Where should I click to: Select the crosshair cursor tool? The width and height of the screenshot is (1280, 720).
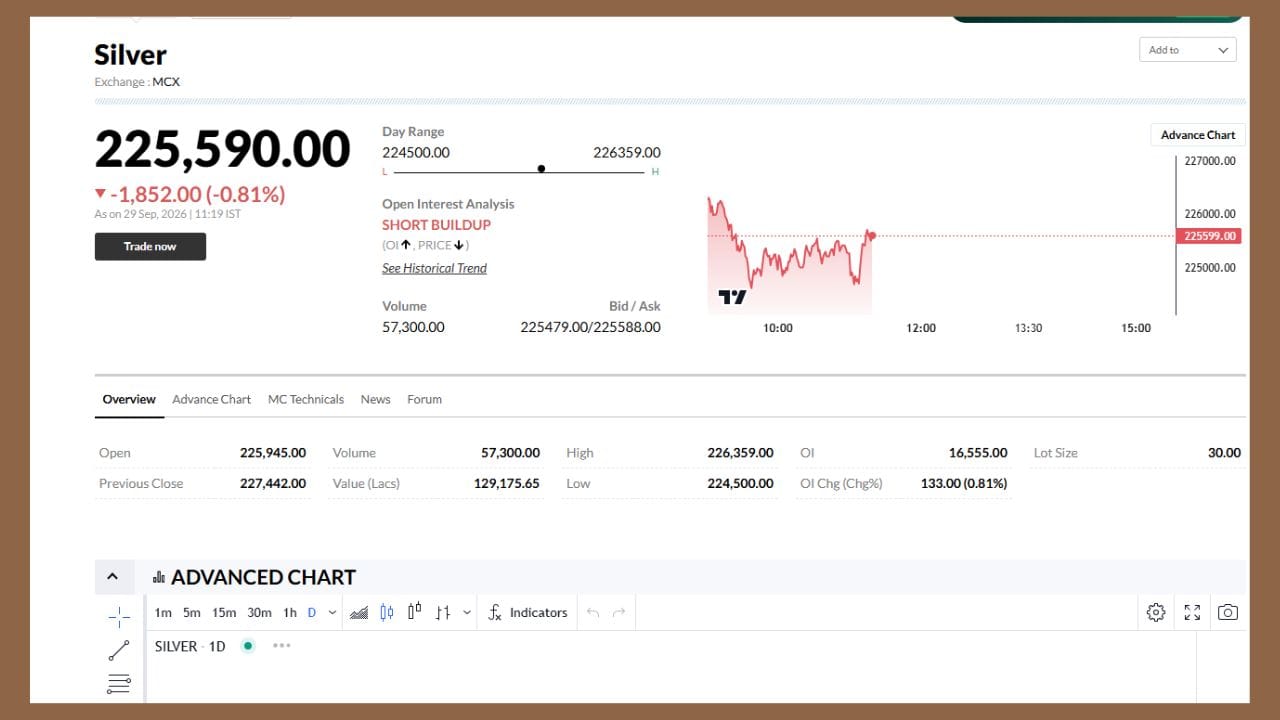click(x=119, y=617)
